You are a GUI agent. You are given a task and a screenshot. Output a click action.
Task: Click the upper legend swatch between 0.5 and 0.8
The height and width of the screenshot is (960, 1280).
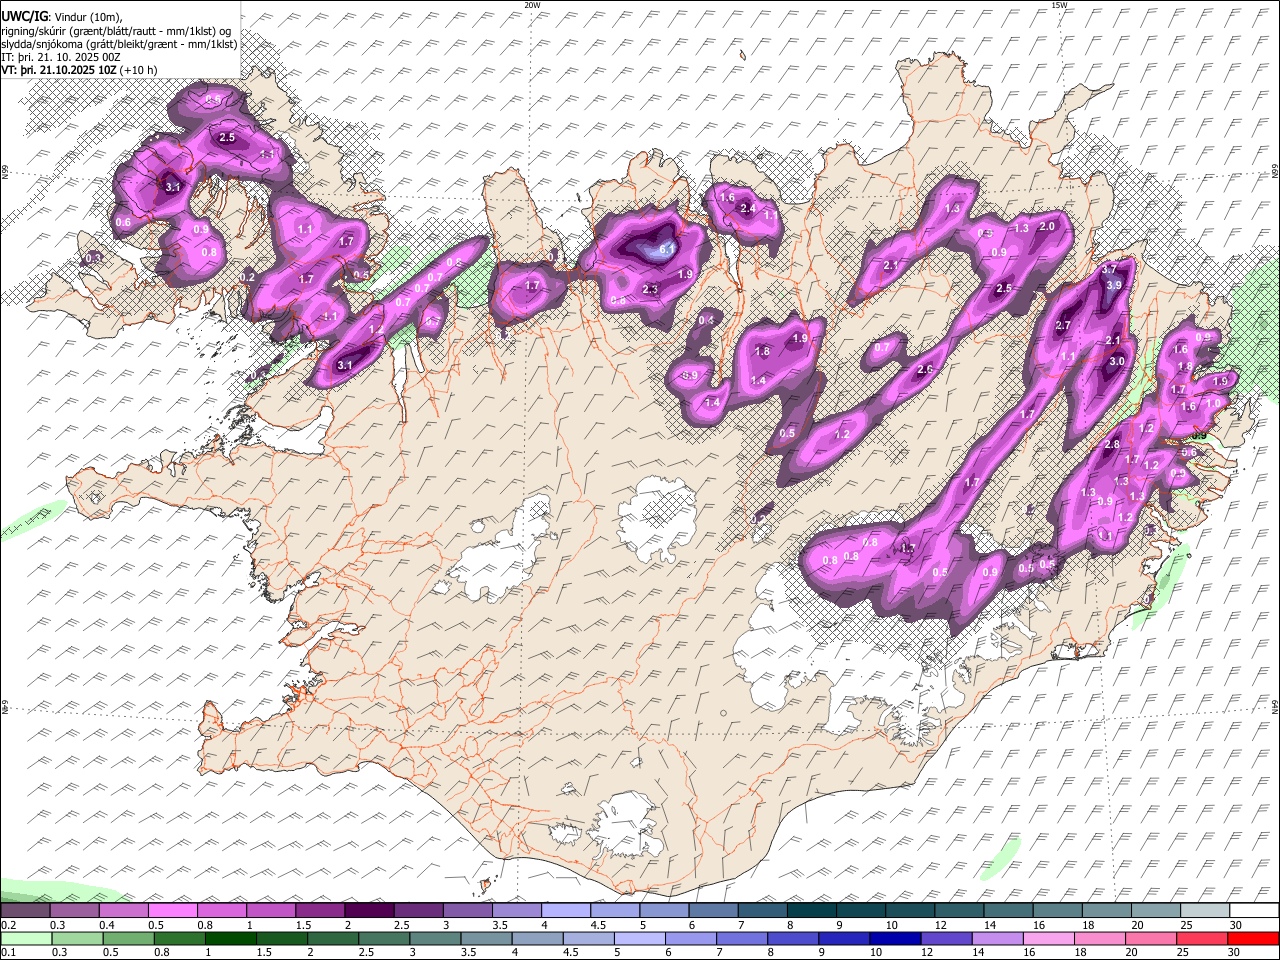tap(172, 911)
